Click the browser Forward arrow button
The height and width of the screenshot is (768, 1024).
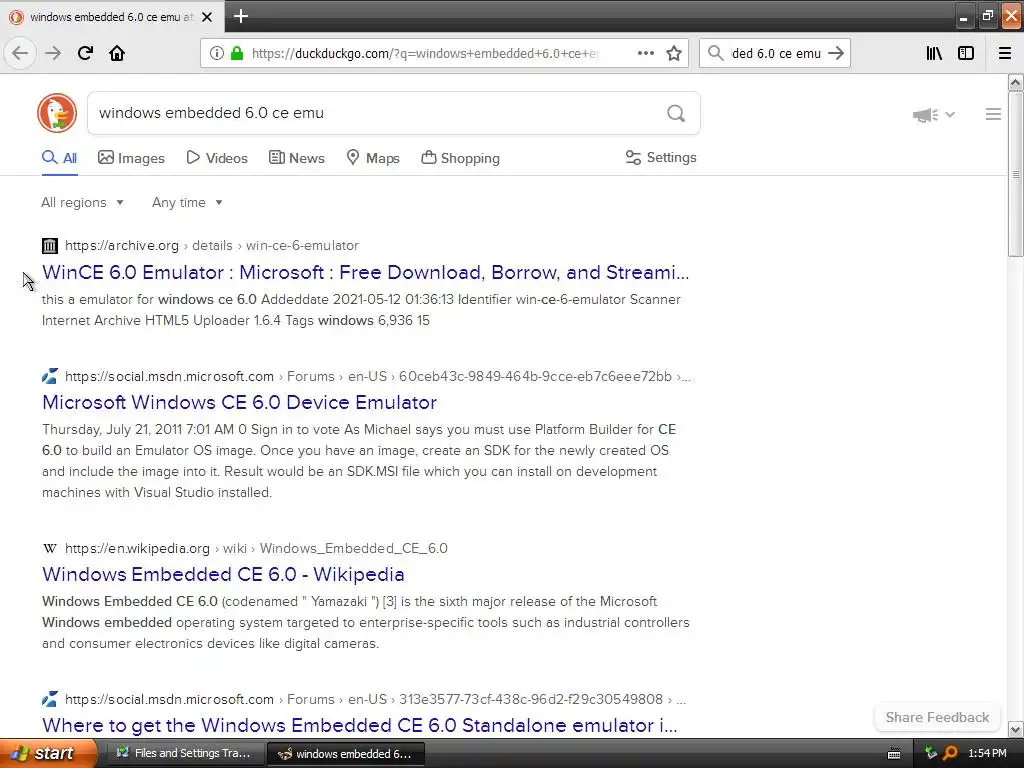point(53,53)
